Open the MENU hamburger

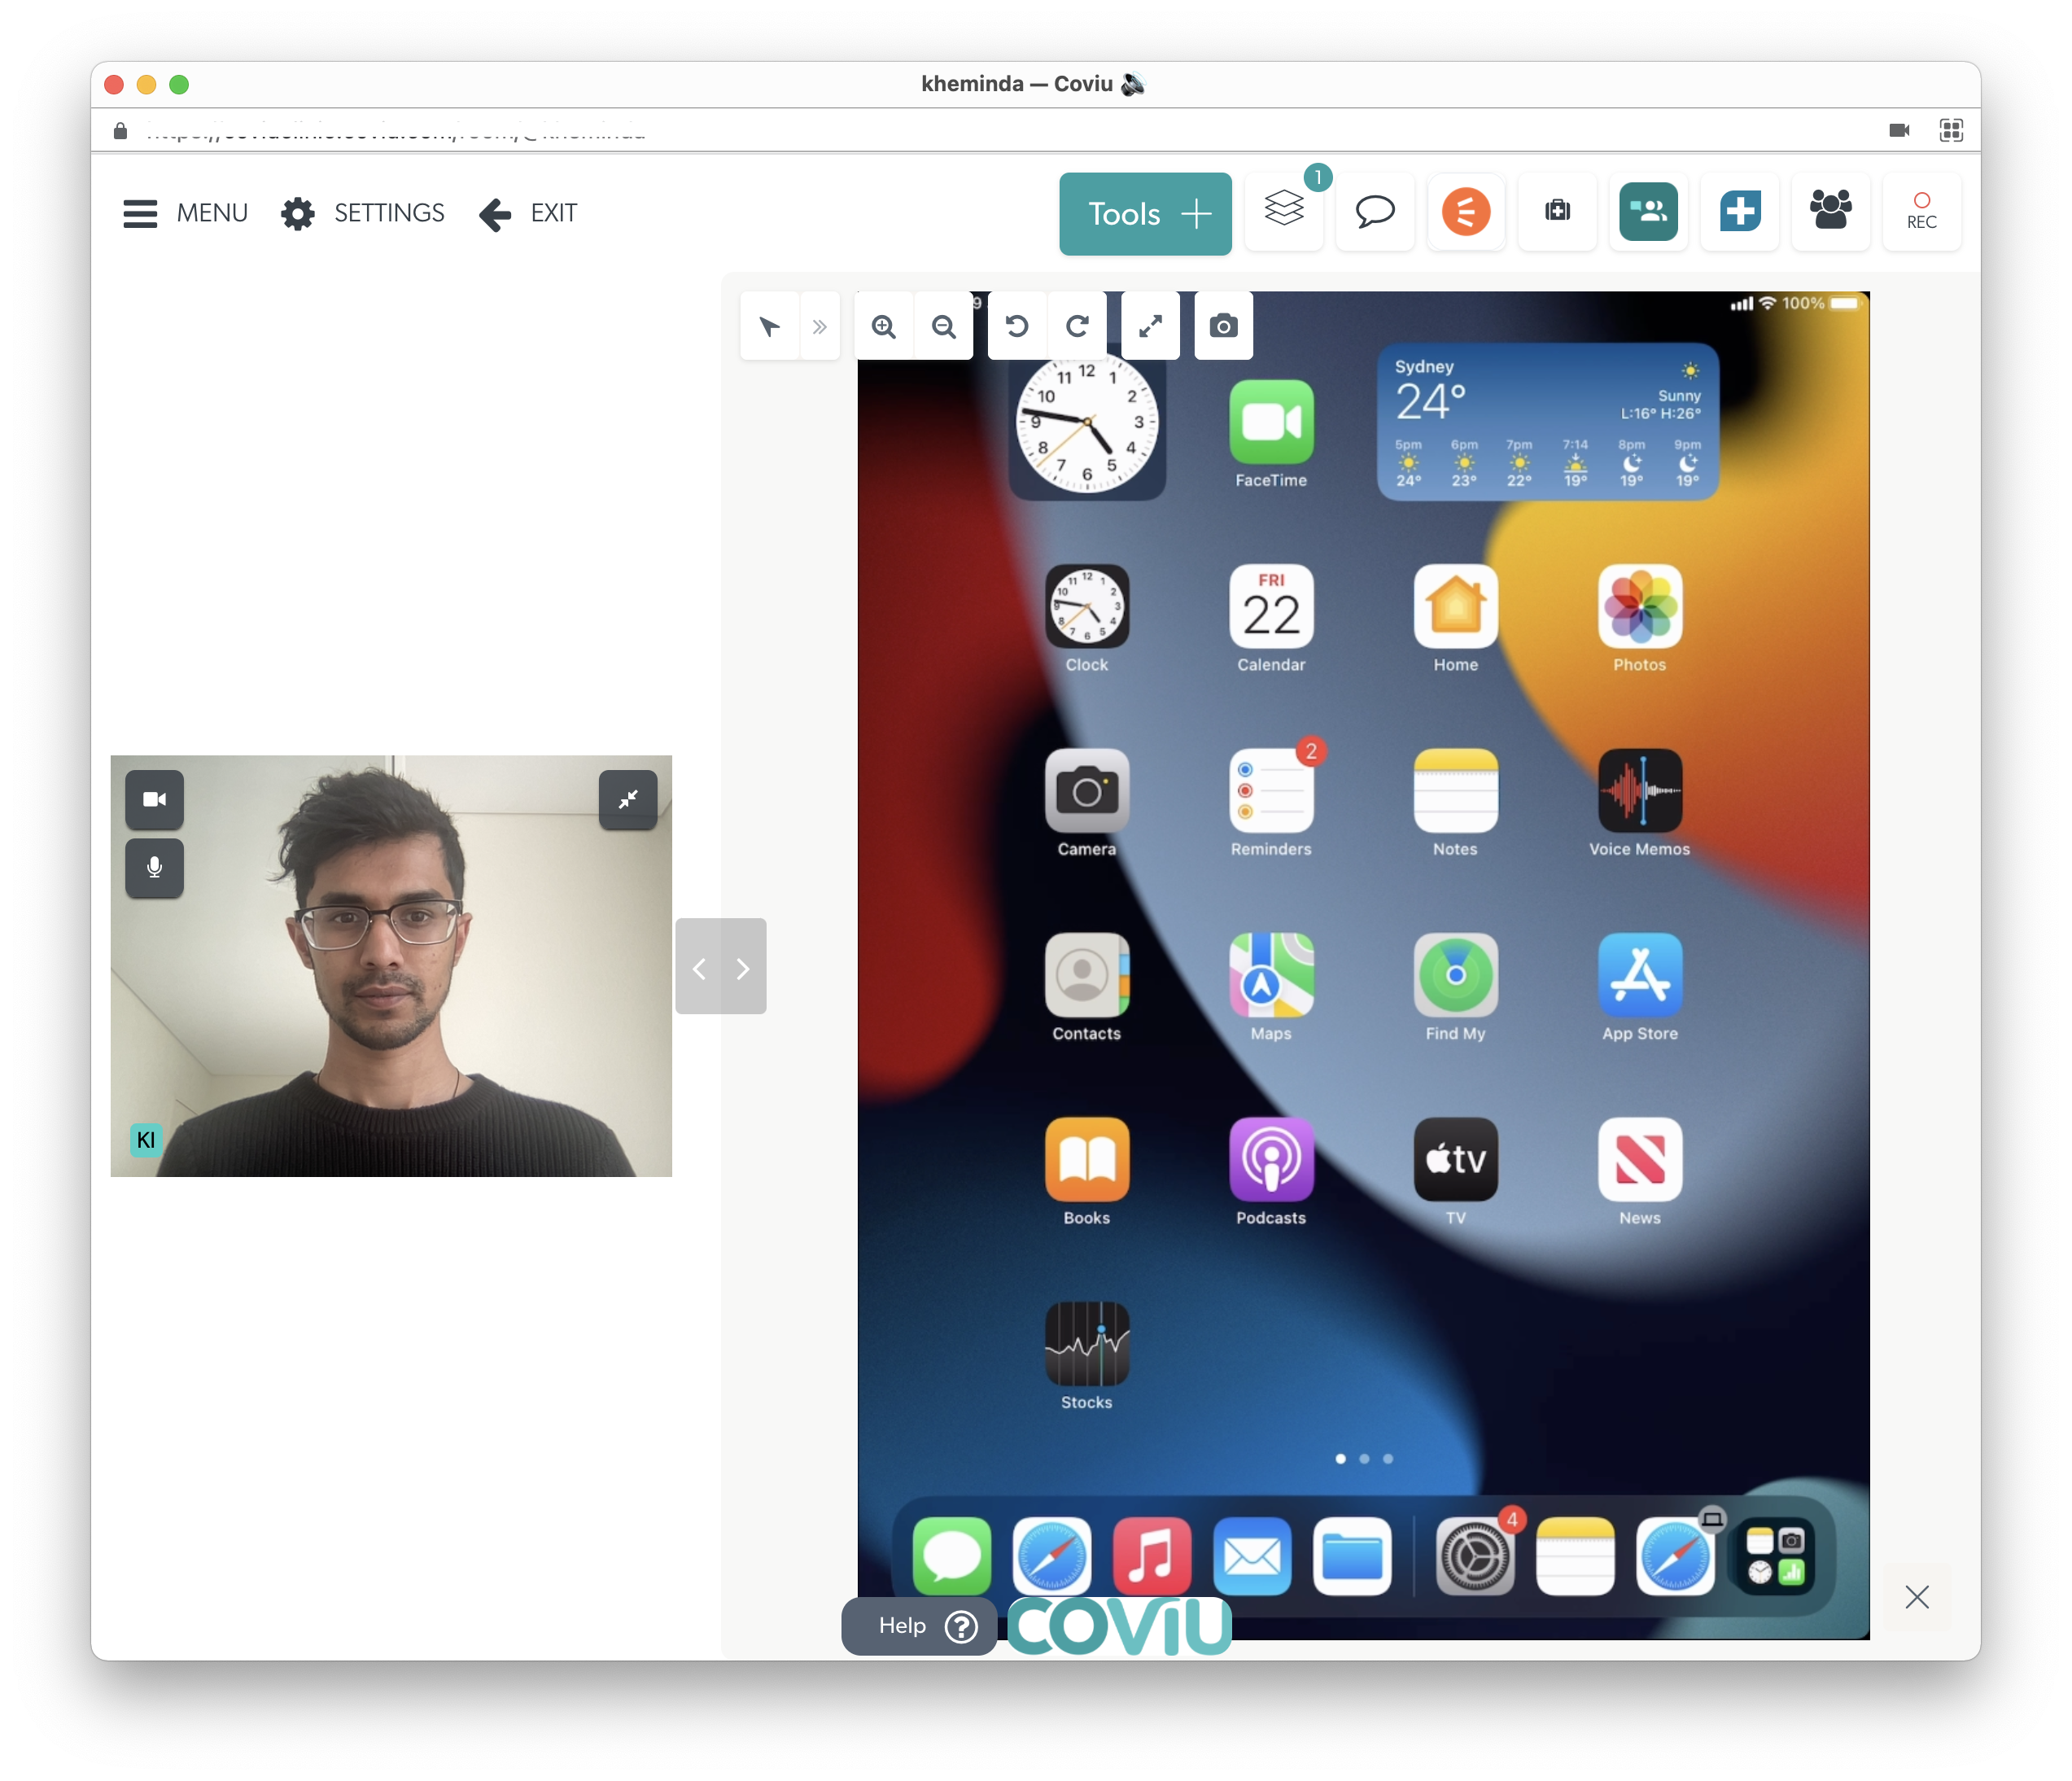click(x=185, y=213)
